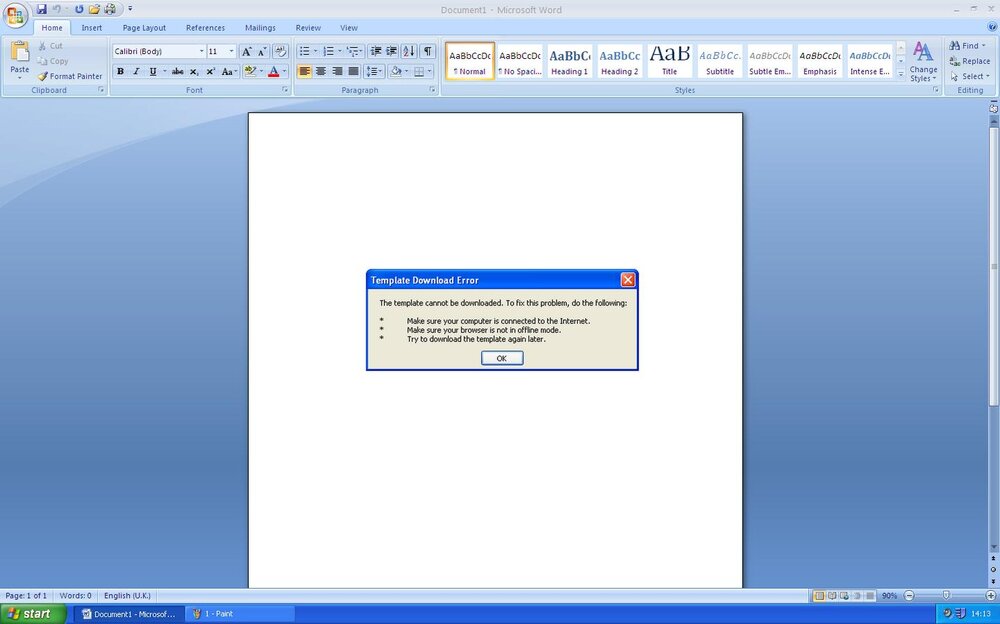Apply Heading 2 style
1000x624 pixels.
click(x=620, y=61)
